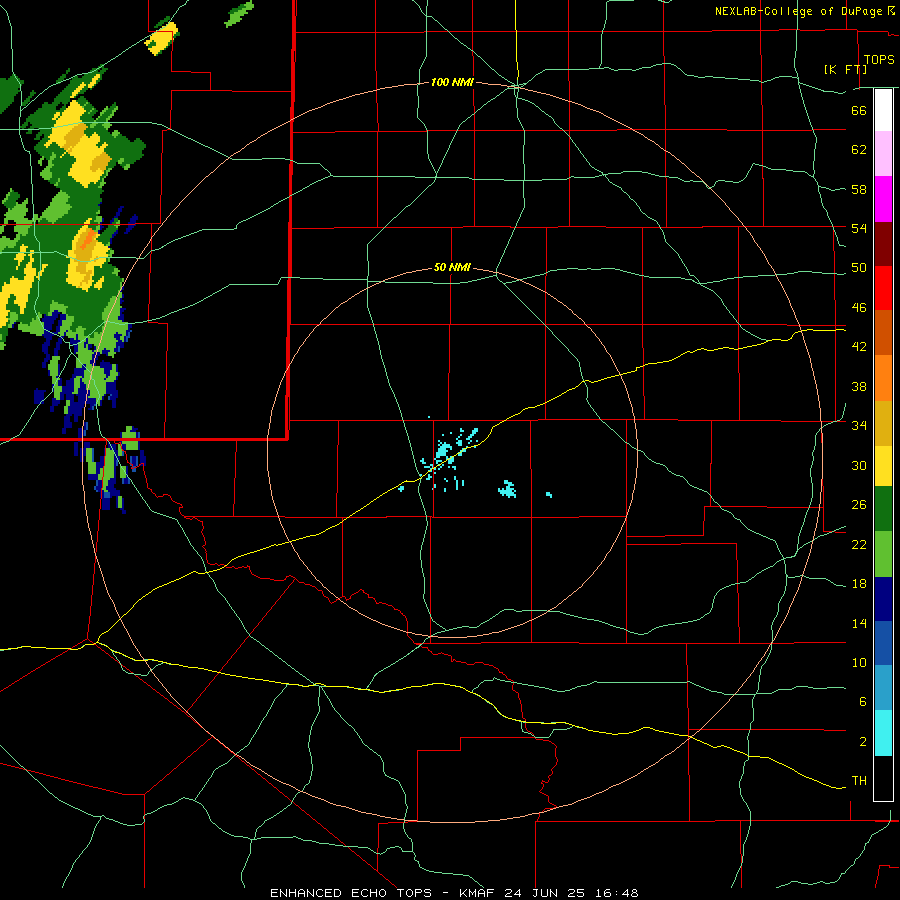Click the "14" legend value
Viewport: 900px width, 900px height.
click(859, 623)
